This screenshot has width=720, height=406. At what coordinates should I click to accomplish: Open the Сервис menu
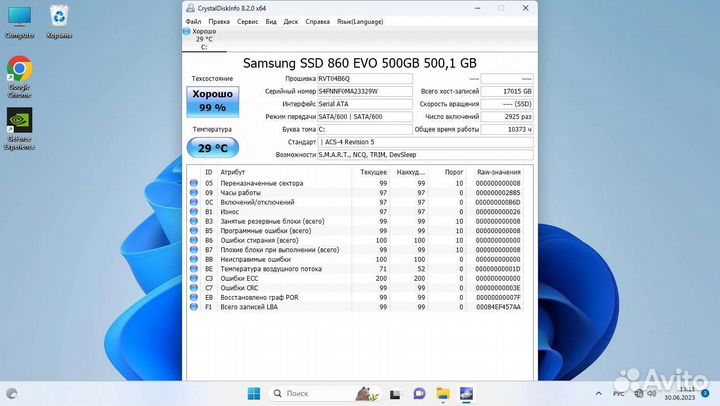click(247, 20)
